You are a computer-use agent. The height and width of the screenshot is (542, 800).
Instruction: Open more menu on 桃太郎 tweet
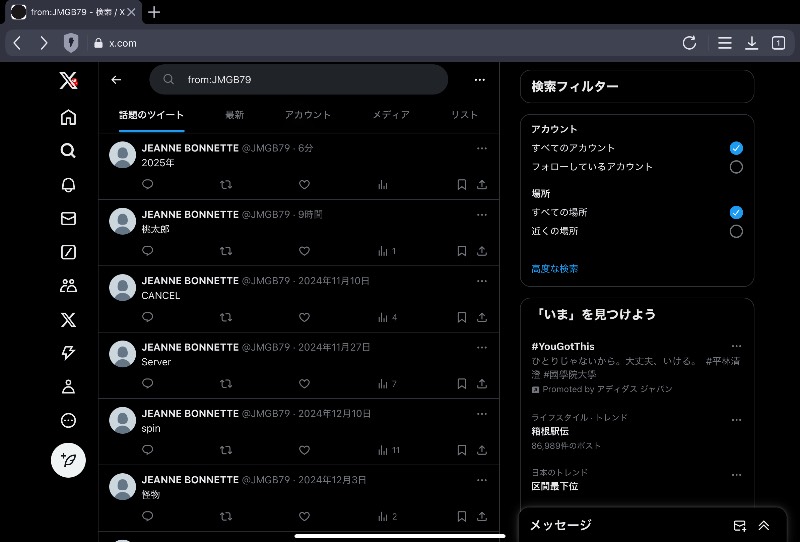[x=482, y=215]
